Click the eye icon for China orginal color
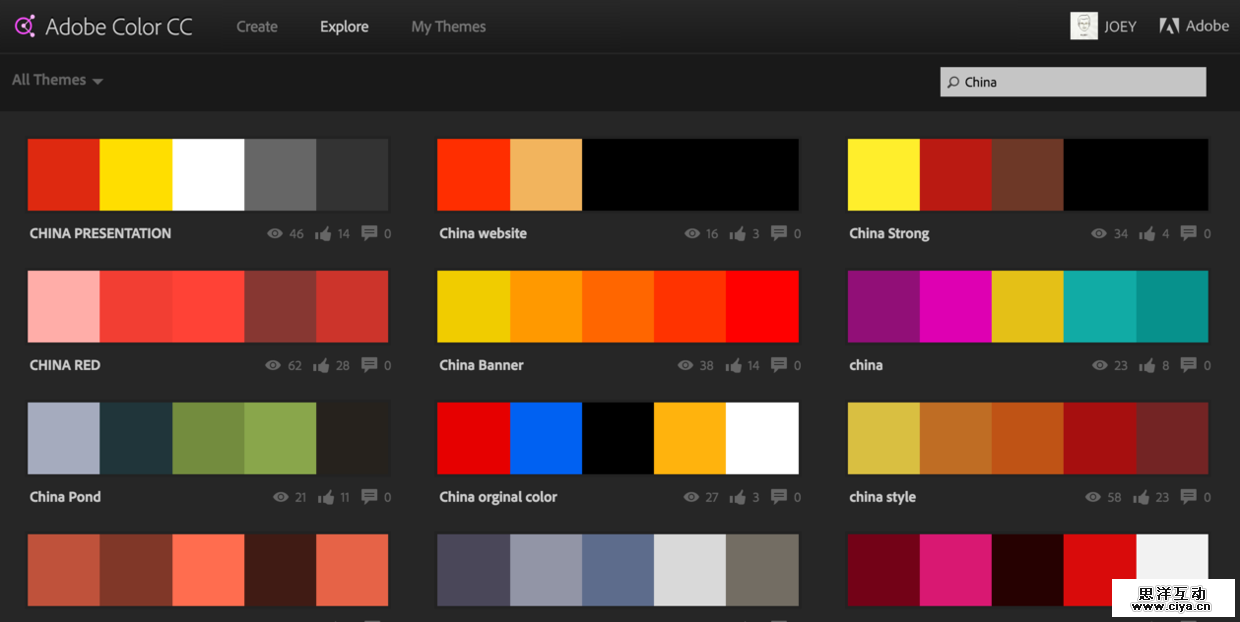This screenshot has height=622, width=1240. pyautogui.click(x=691, y=497)
